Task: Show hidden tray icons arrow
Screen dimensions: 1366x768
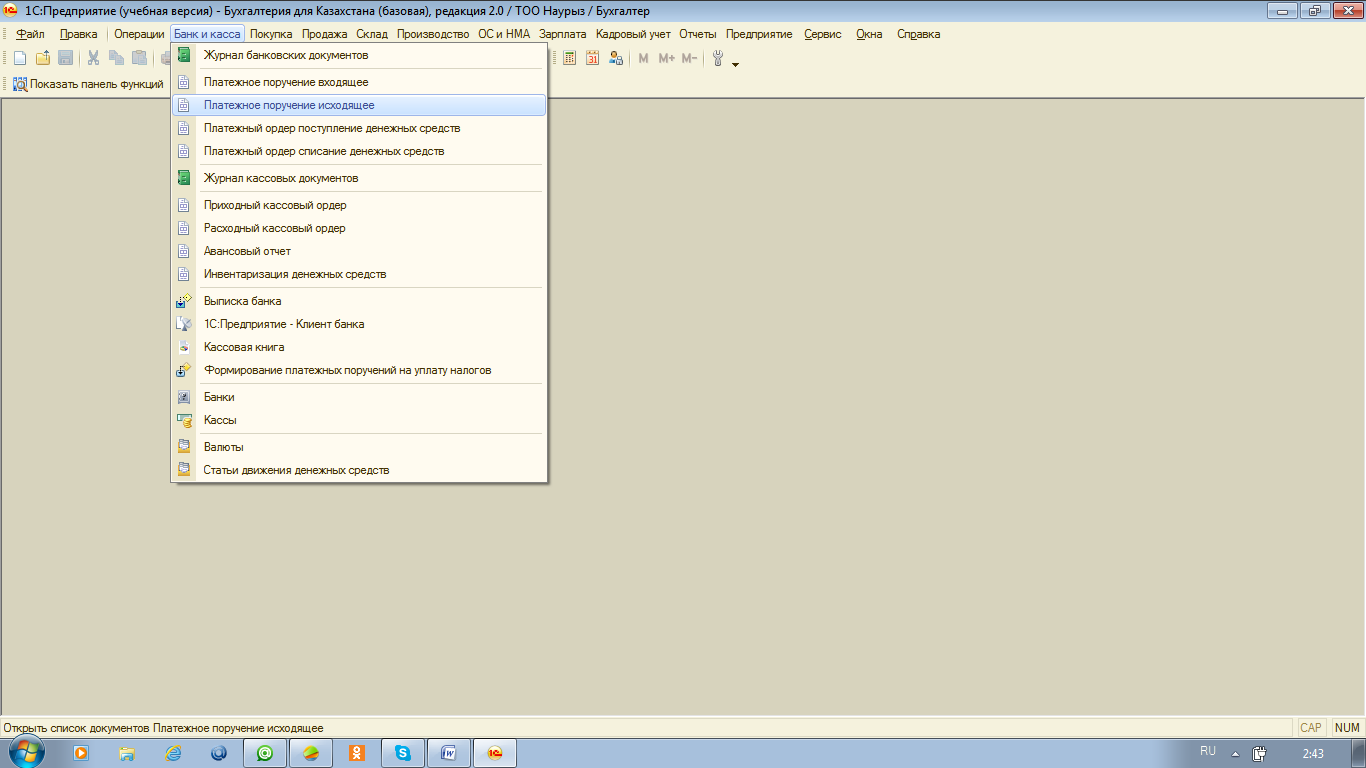Action: pyautogui.click(x=1235, y=754)
